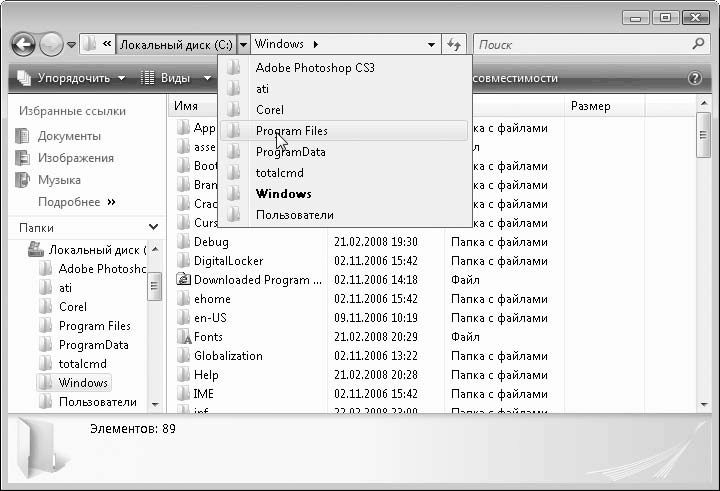Open the Музыка favorite link
The image size is (720, 491).
(59, 180)
